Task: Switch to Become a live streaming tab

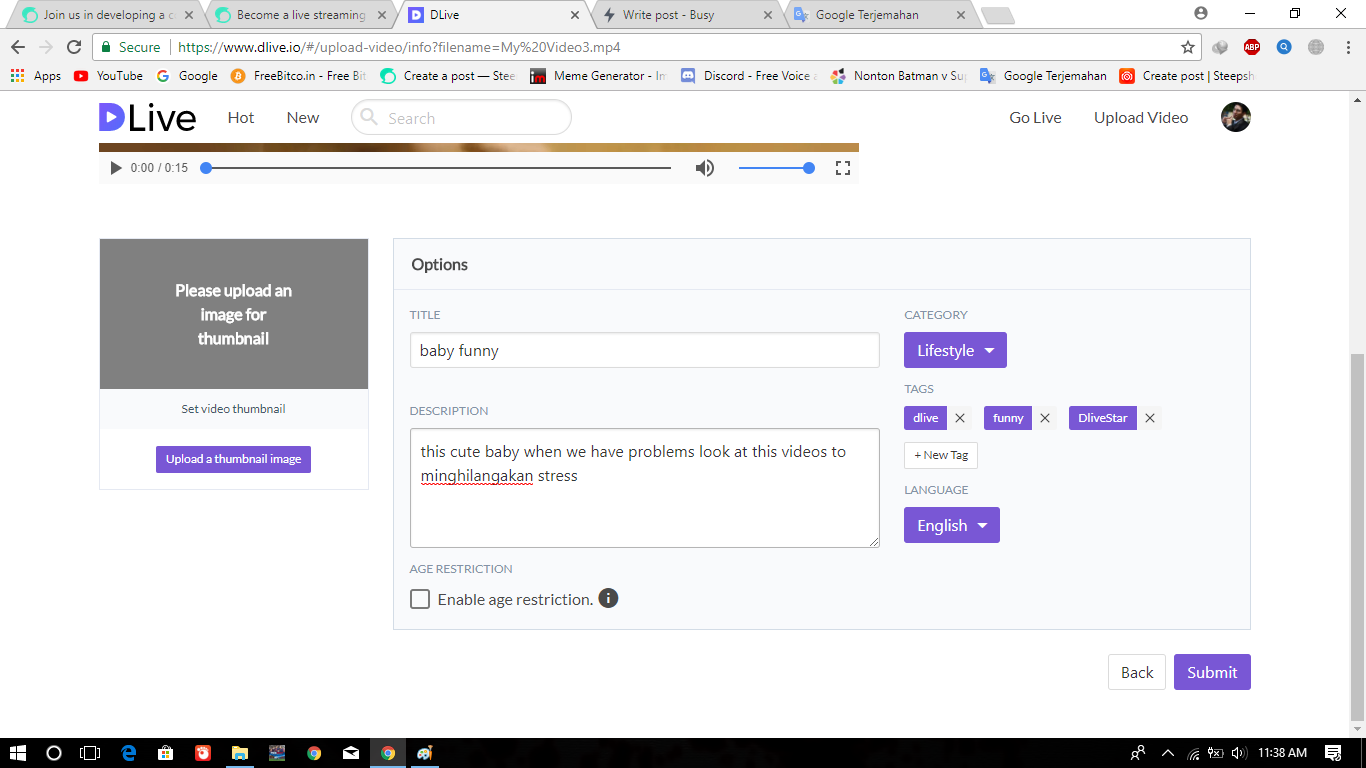Action: coord(298,15)
